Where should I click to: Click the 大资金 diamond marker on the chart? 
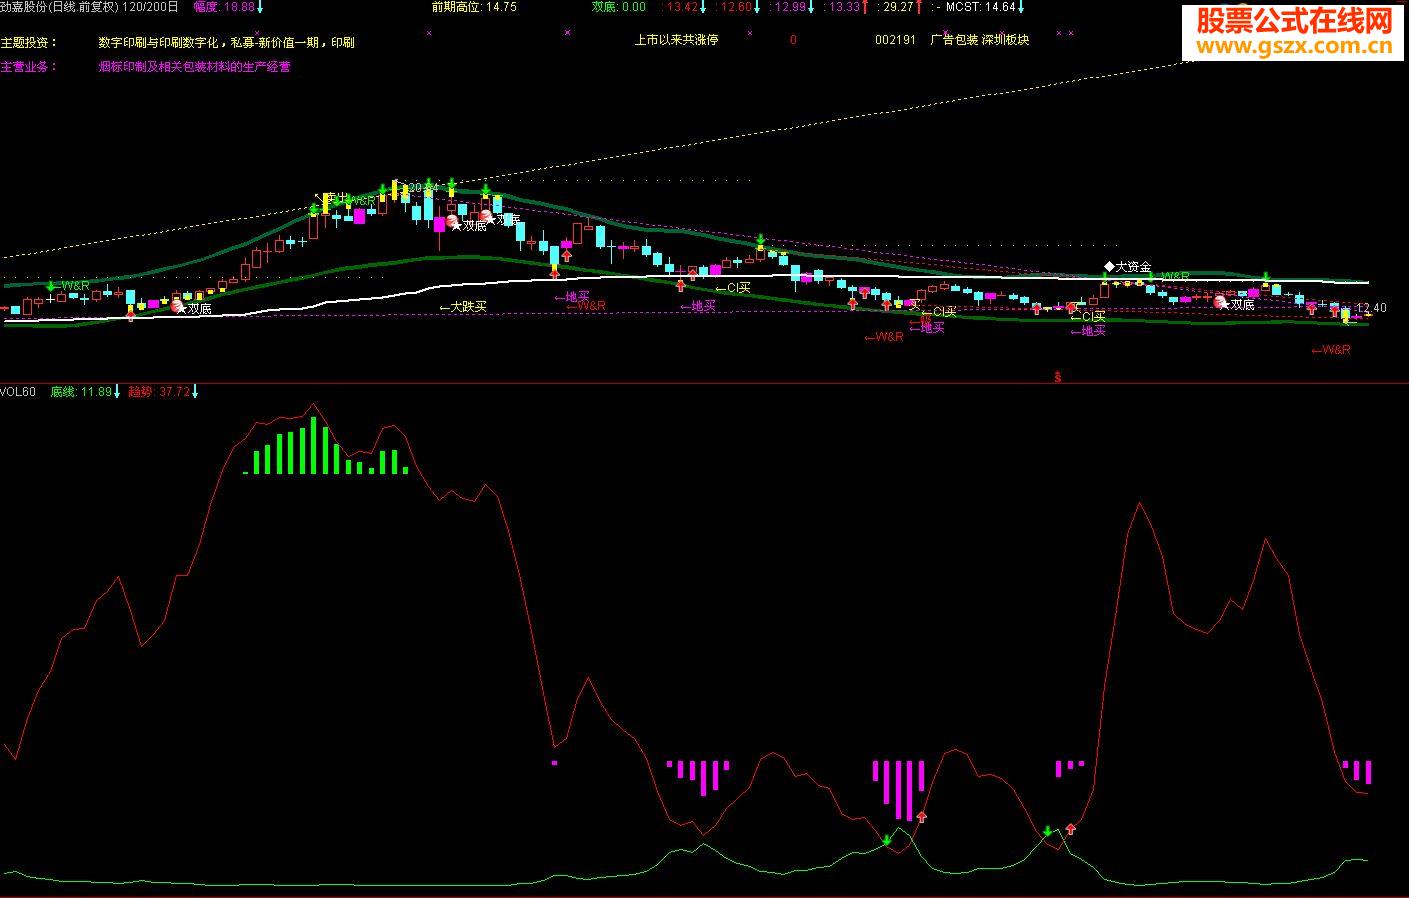point(1109,267)
